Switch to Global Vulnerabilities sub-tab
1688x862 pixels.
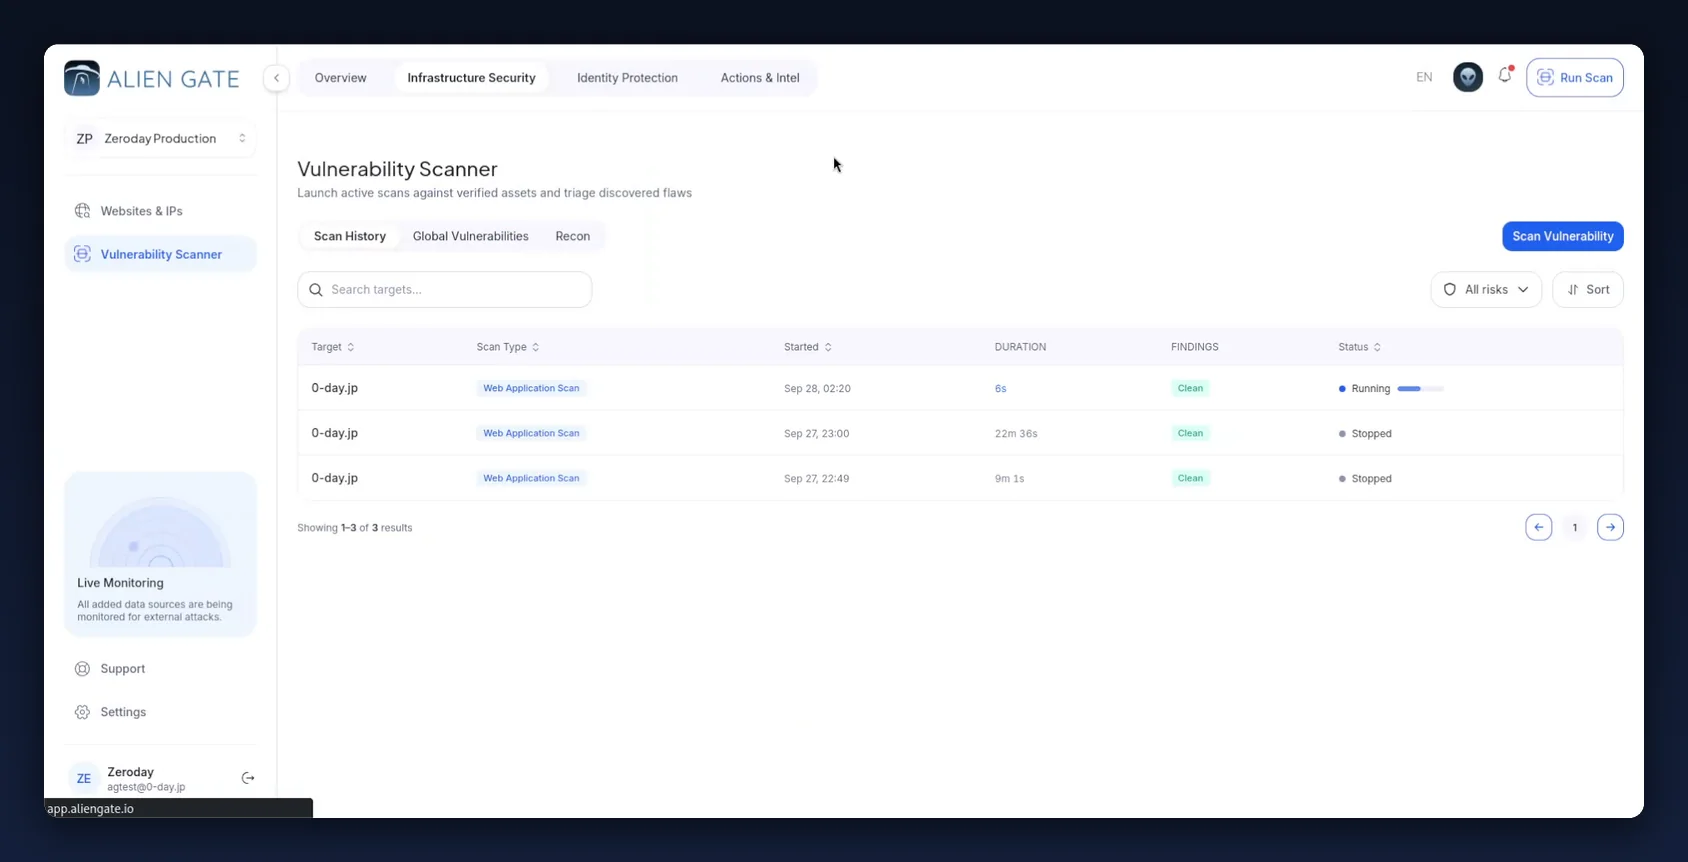471,236
